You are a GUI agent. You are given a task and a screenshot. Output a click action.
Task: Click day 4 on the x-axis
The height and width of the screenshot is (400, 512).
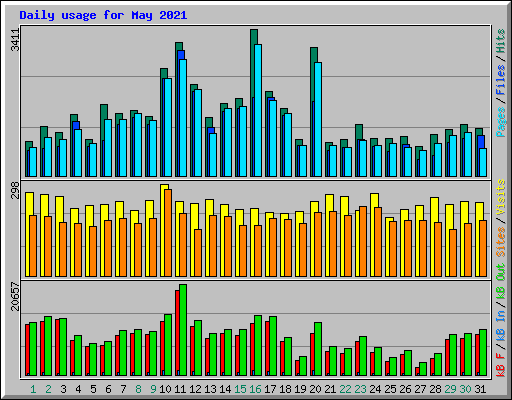coord(78,389)
